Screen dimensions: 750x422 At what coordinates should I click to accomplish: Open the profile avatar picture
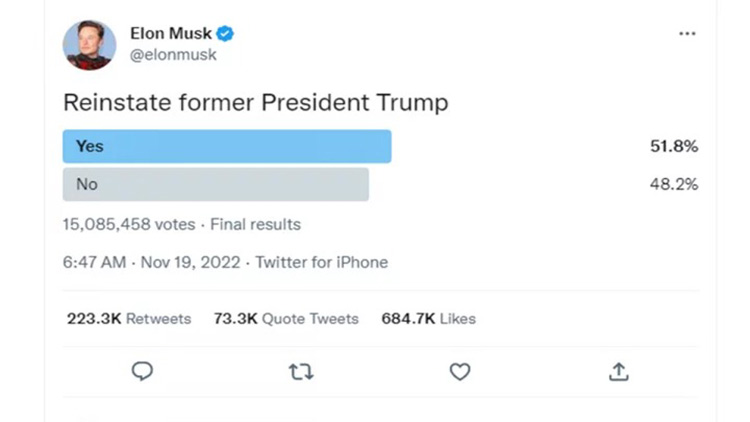(89, 45)
